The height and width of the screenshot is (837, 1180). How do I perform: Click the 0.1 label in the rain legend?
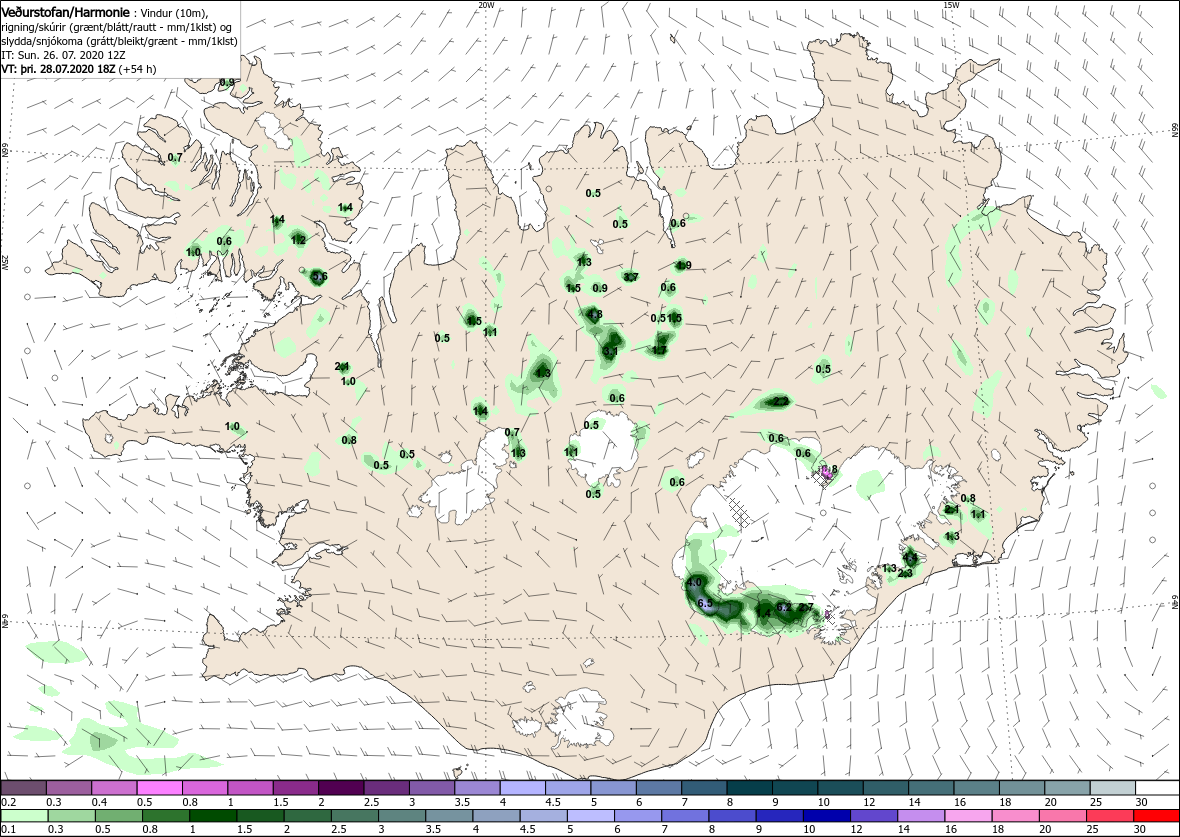tap(9, 829)
